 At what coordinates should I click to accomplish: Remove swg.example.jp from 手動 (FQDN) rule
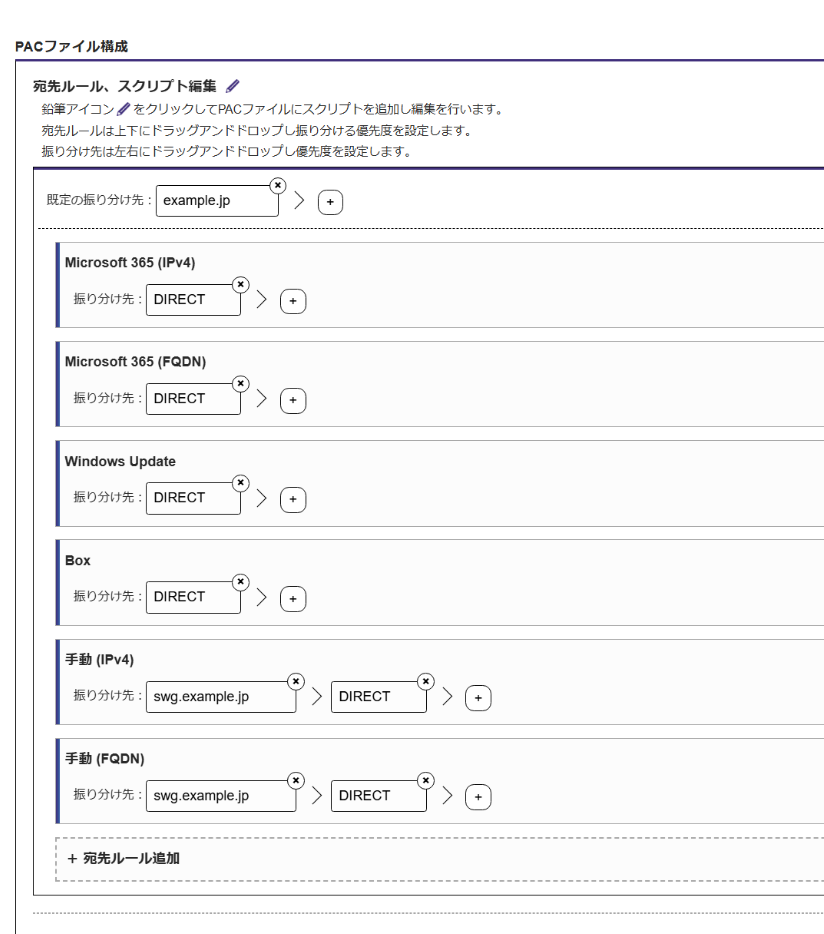(x=296, y=779)
